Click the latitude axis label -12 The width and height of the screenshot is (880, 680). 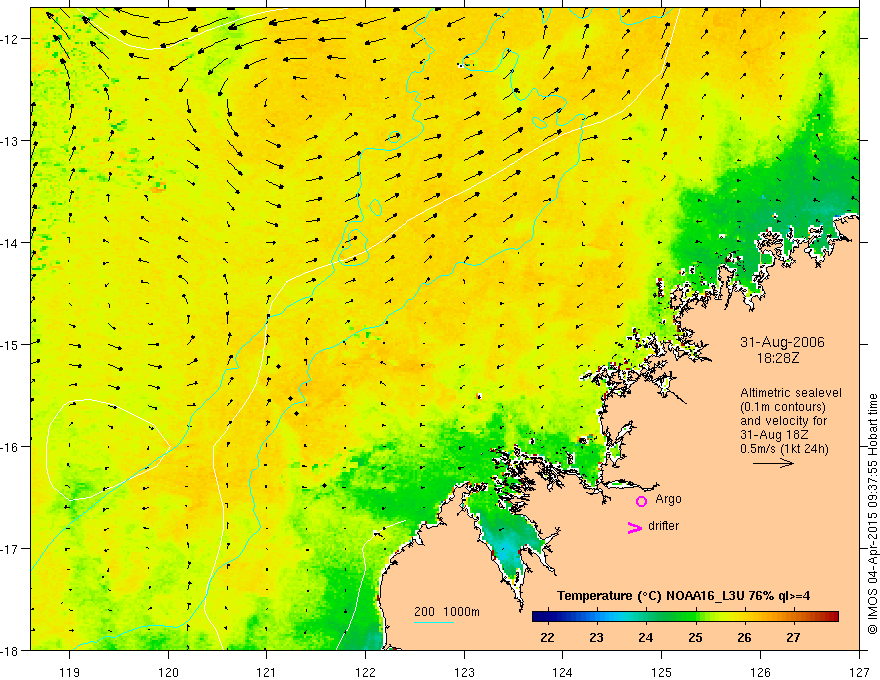(11, 39)
